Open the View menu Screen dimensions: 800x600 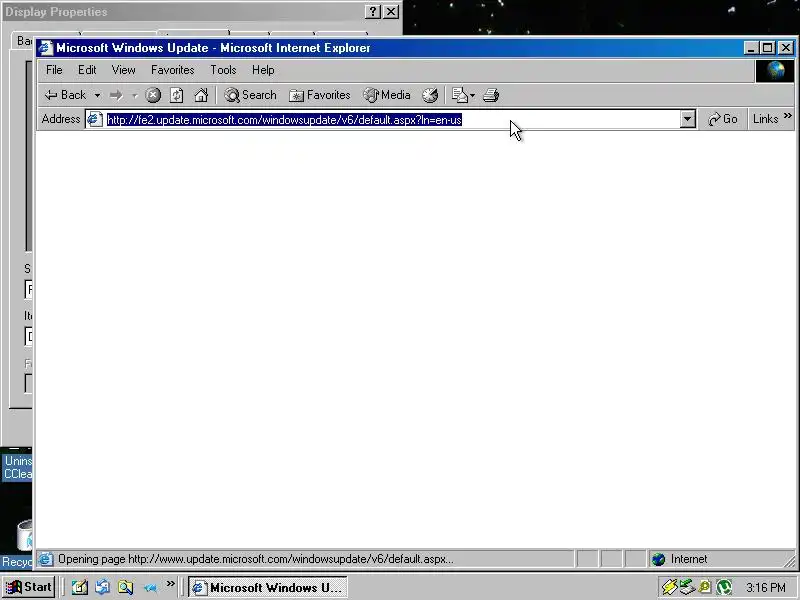[123, 70]
